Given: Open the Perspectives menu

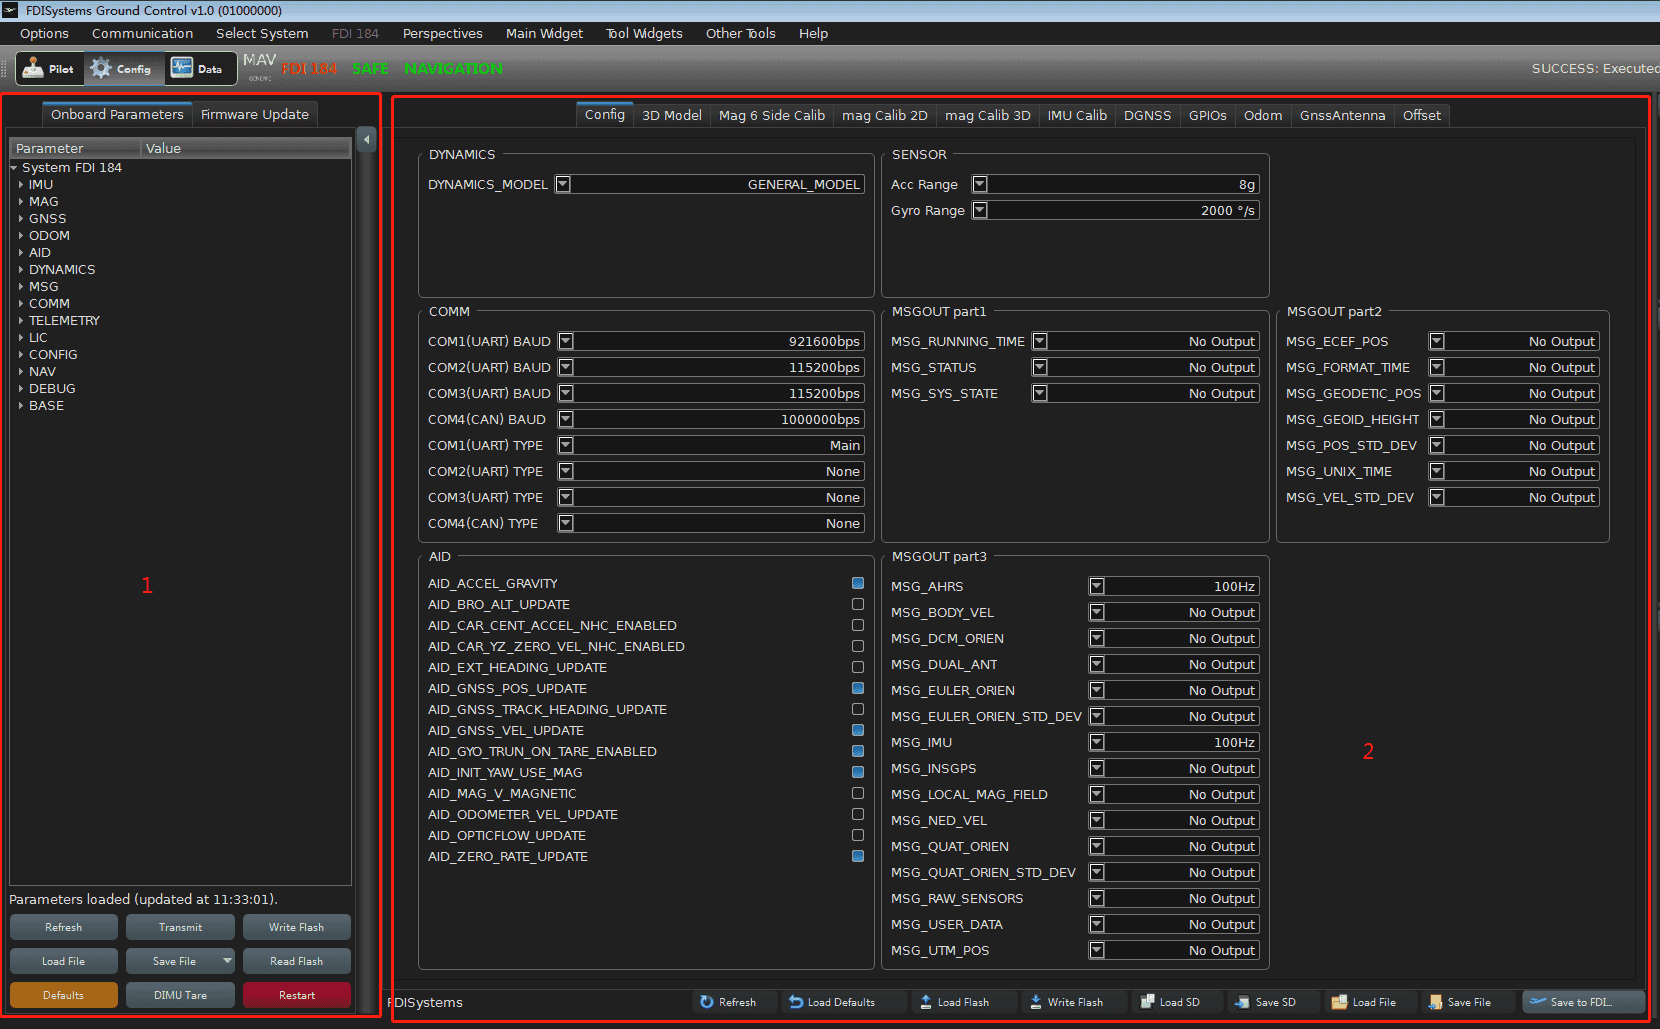Looking at the screenshot, I should (442, 33).
